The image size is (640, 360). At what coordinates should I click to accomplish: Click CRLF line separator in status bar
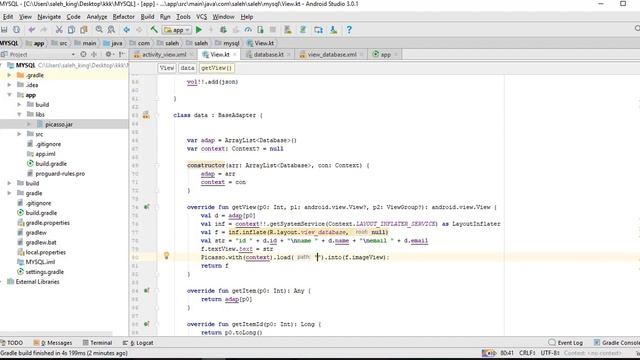click(527, 353)
